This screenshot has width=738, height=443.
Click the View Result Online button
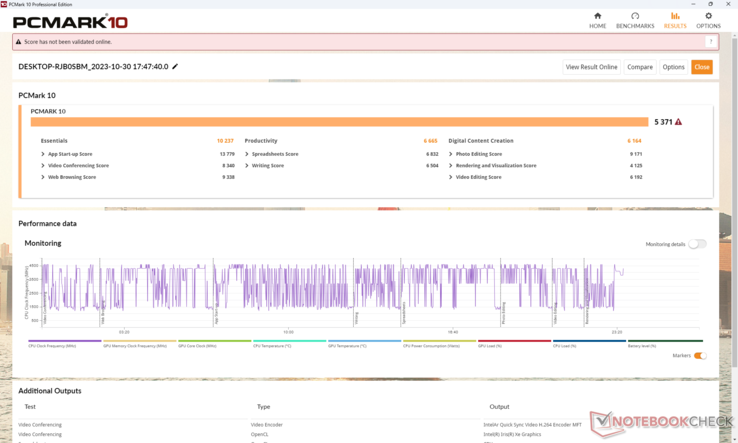pos(591,67)
